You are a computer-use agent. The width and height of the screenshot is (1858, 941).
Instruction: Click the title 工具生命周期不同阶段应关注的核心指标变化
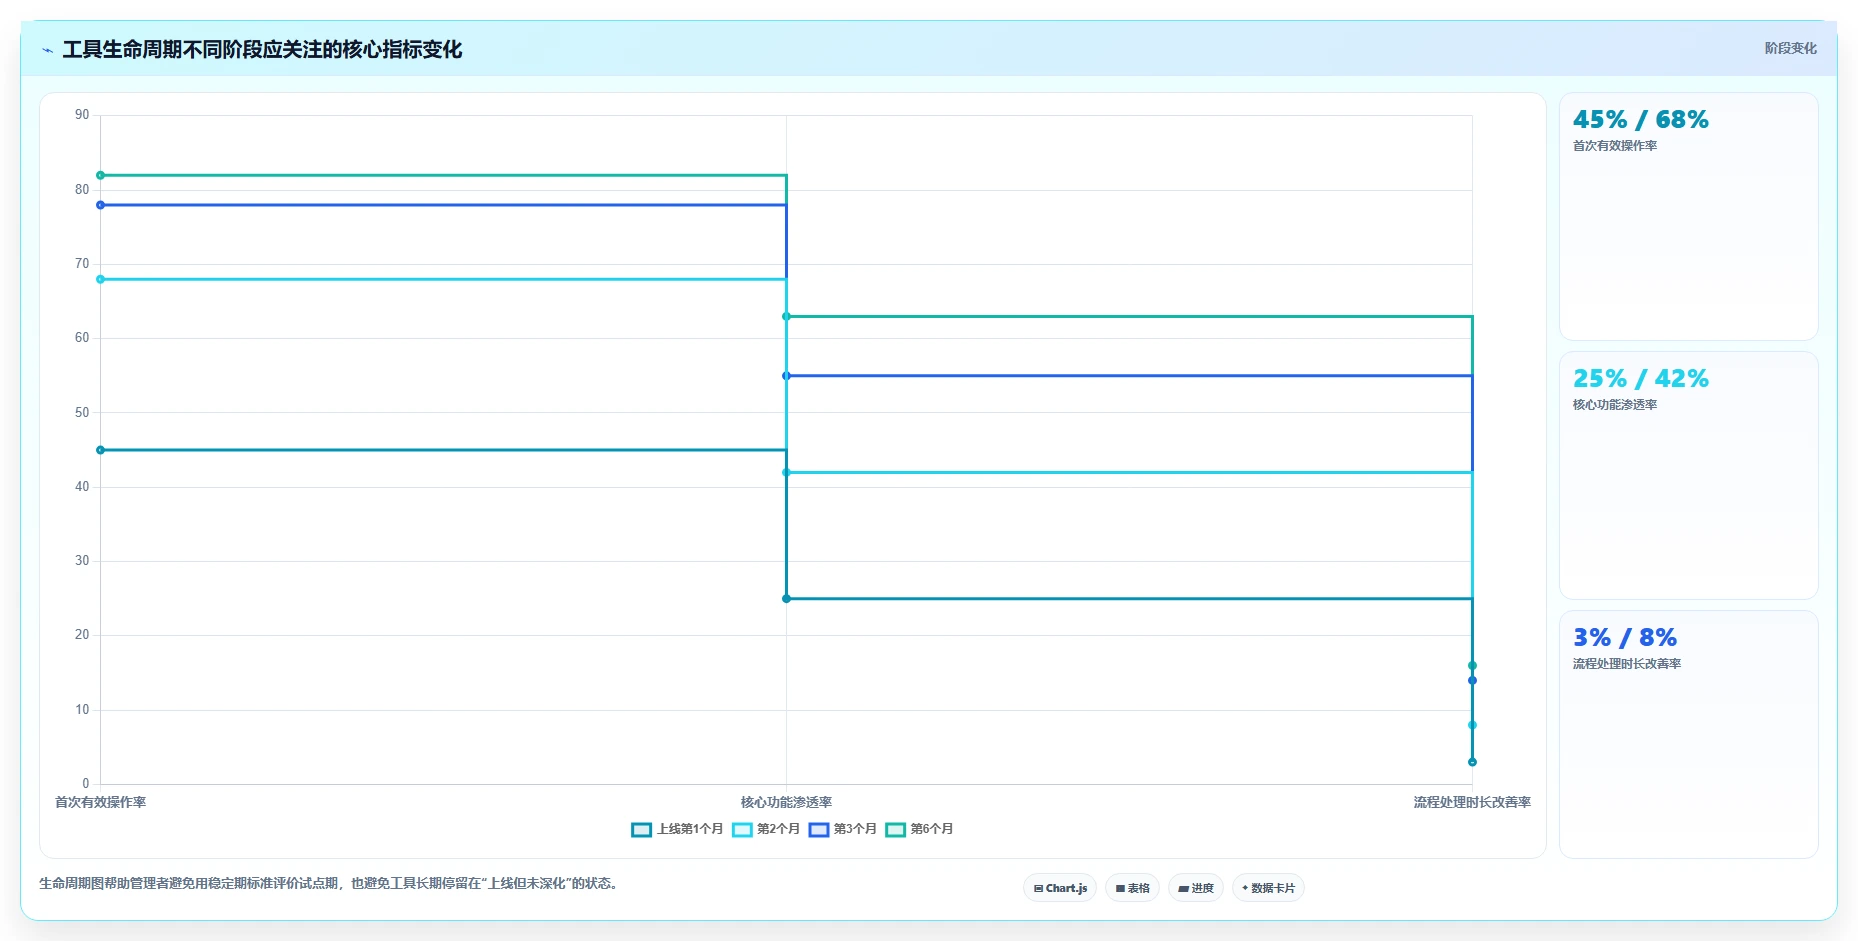click(262, 50)
